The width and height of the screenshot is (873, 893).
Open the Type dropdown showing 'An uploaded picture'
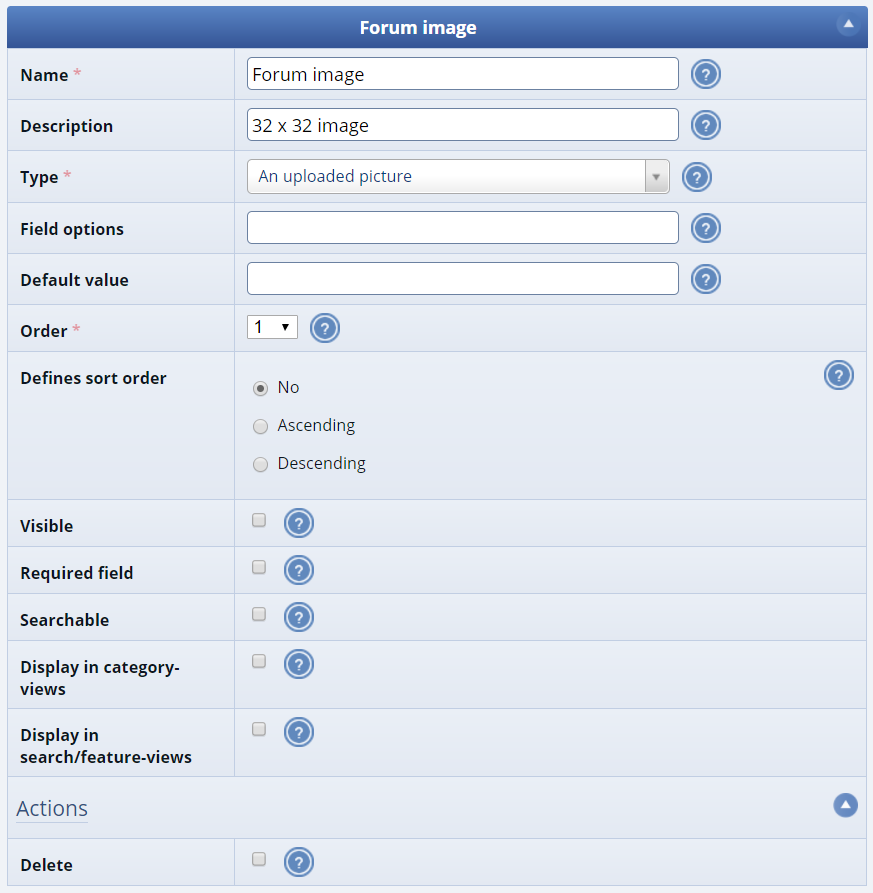(x=458, y=177)
